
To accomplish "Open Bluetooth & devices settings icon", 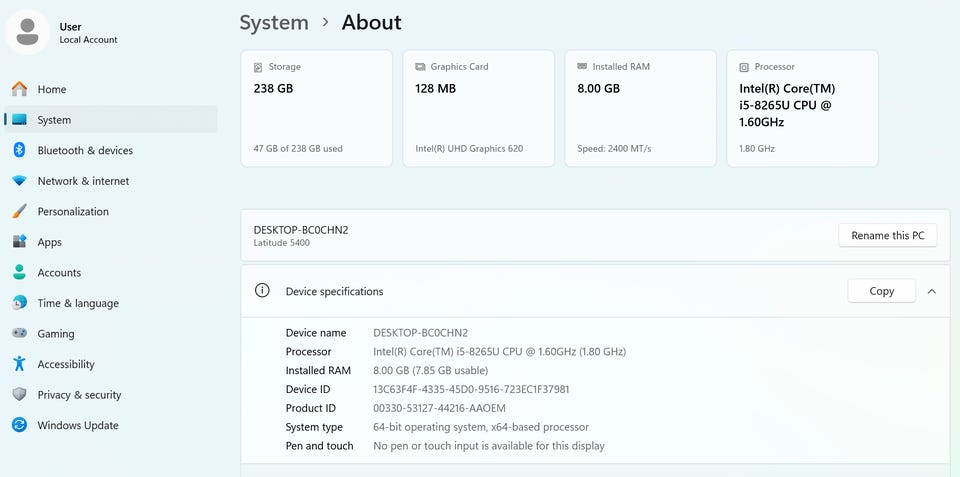I will coord(19,150).
